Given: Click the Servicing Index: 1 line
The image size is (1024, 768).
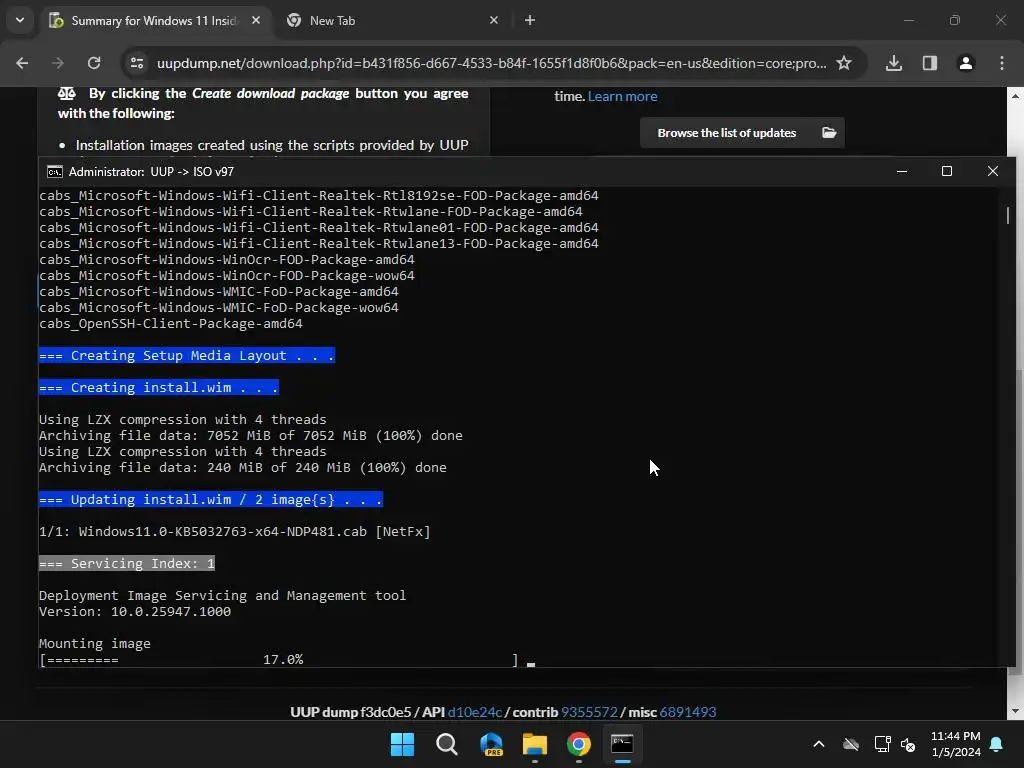Looking at the screenshot, I should (x=127, y=564).
